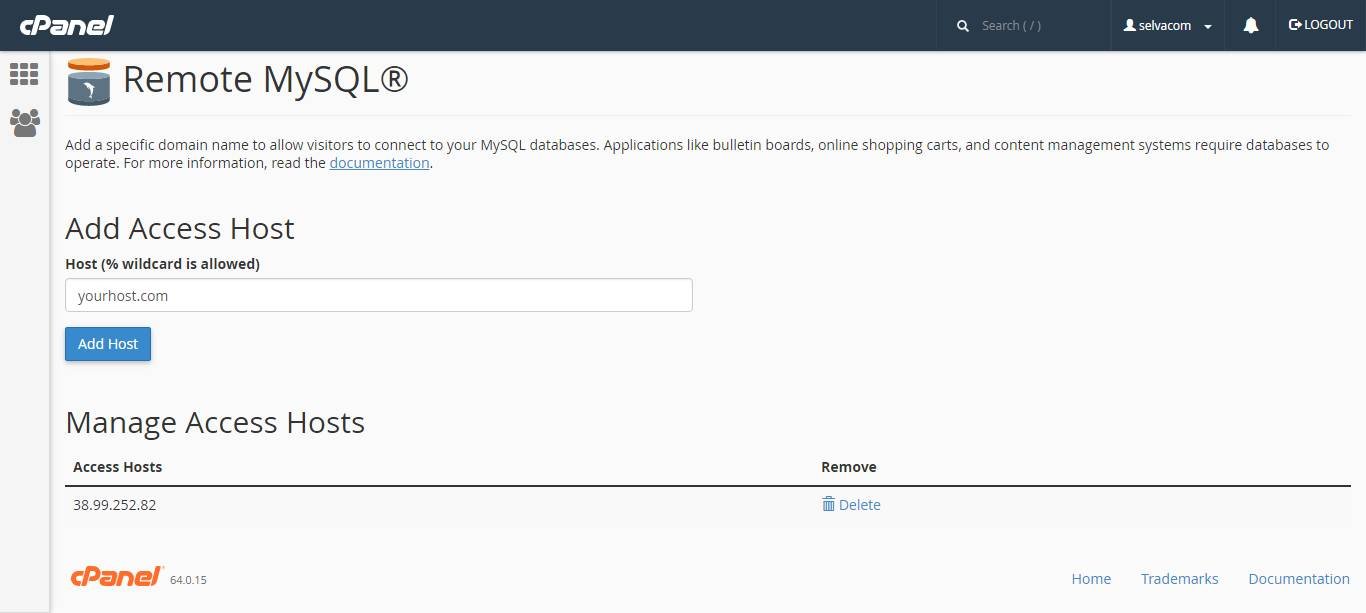Open the documentation link in description
The width and height of the screenshot is (1366, 613).
click(x=379, y=163)
